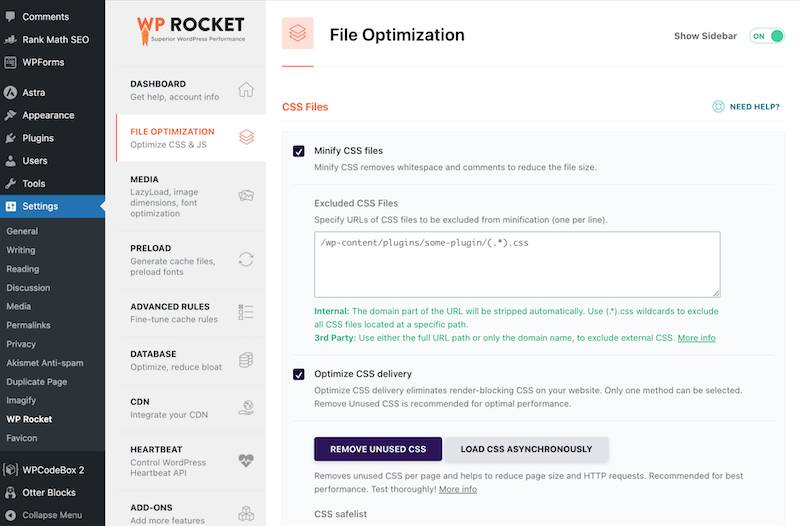Click the Dashboard house icon
This screenshot has height=526, width=800.
point(246,89)
